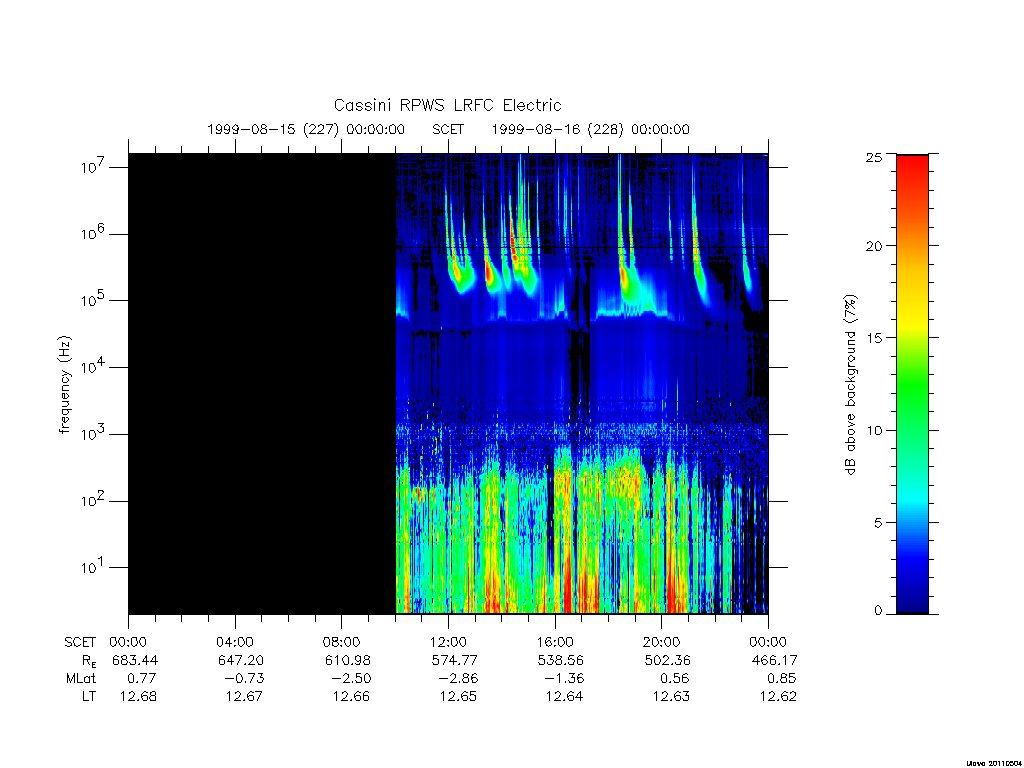Screen dimensions: 1024x768
Task: Click the RE value '610.98'
Action: 348,660
